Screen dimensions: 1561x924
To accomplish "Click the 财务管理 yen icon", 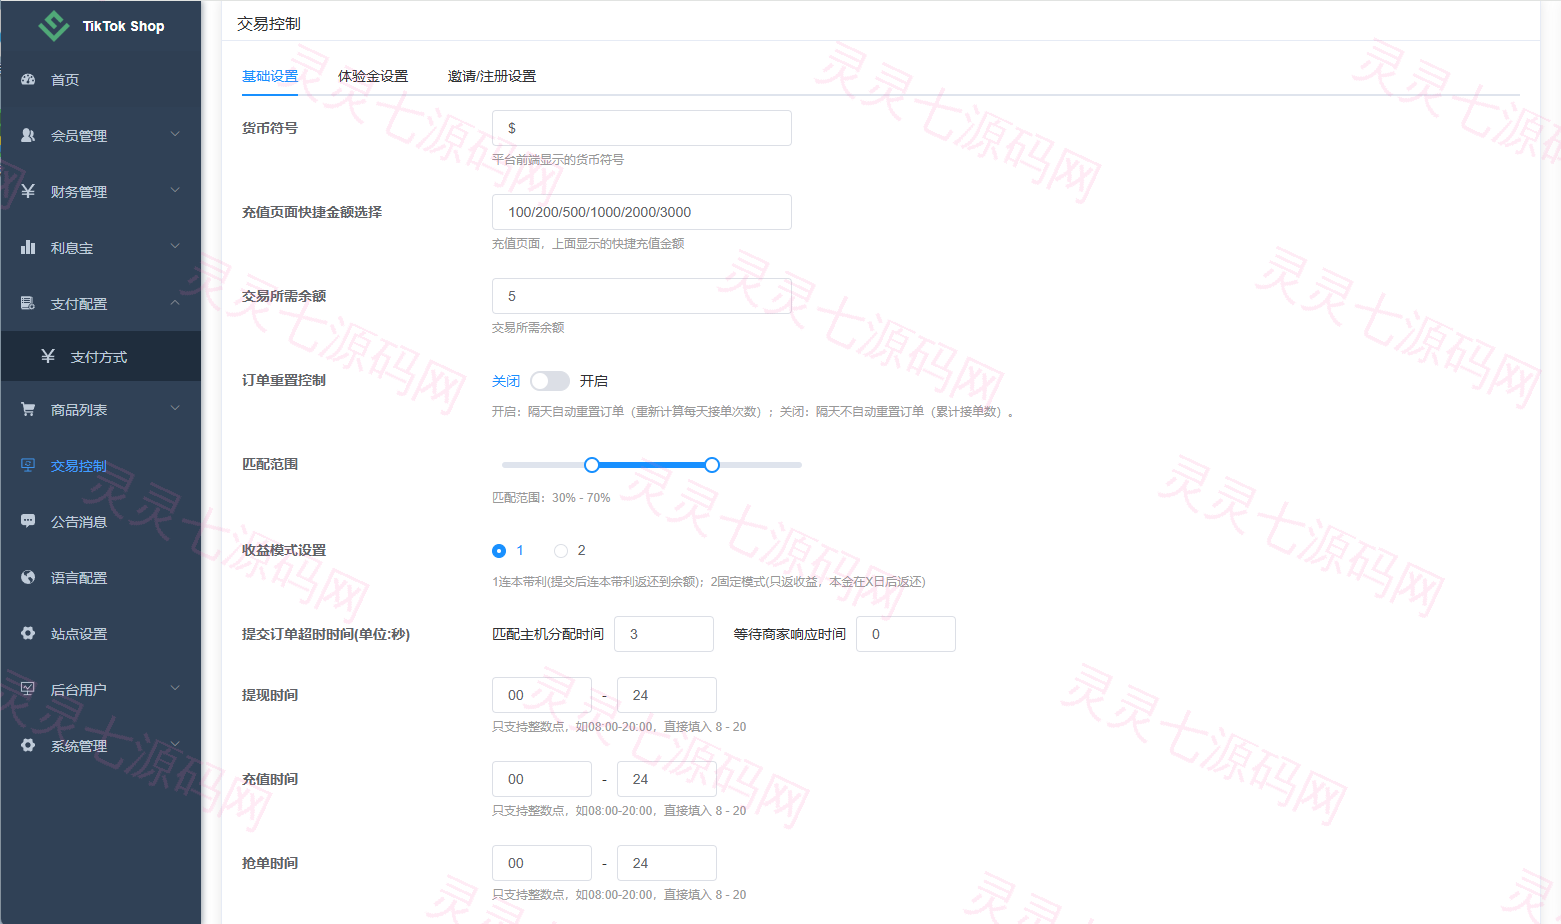I will (28, 191).
